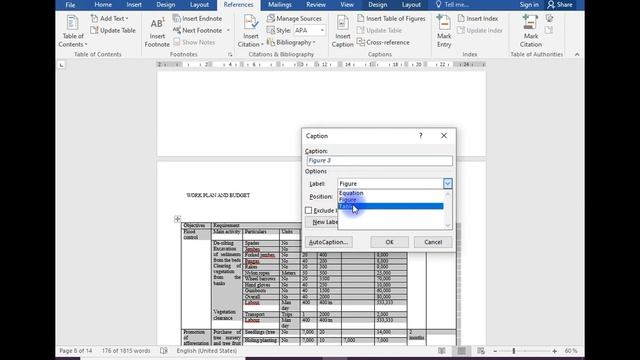
Task: Click the WORK PLAN AND BUDGET heading
Action: coord(218,195)
